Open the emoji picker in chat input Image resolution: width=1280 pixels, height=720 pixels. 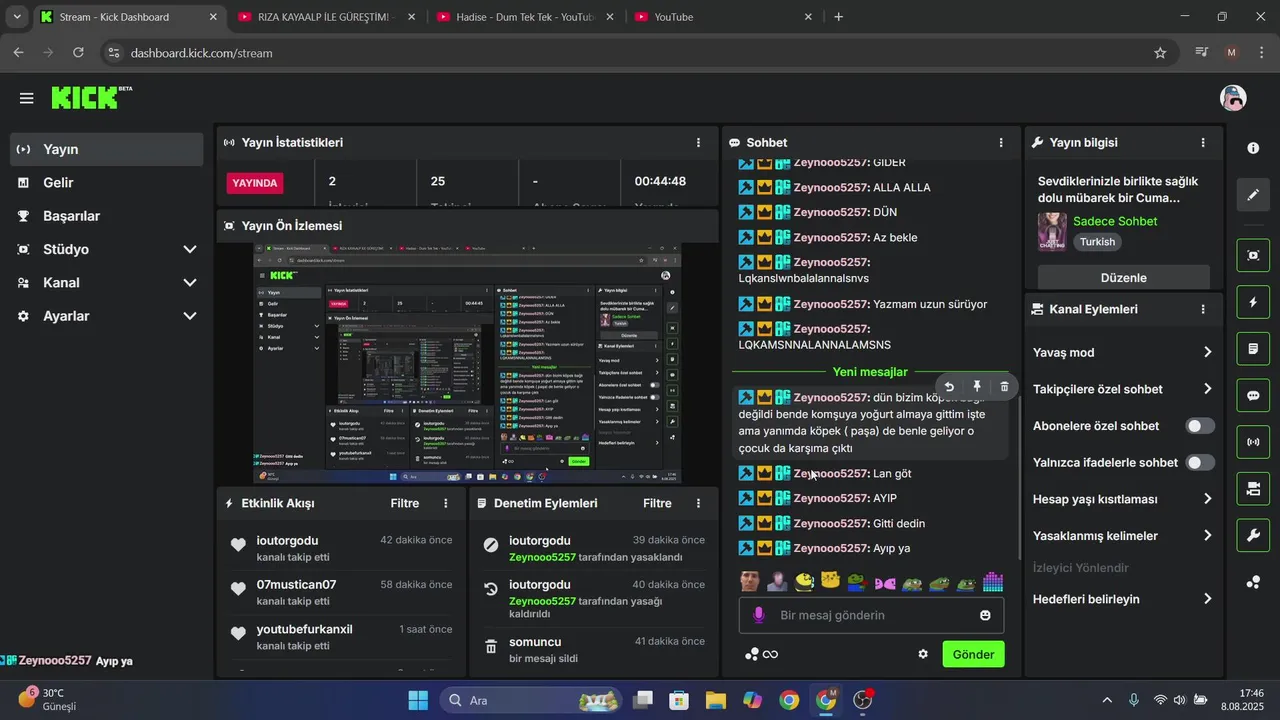(985, 615)
